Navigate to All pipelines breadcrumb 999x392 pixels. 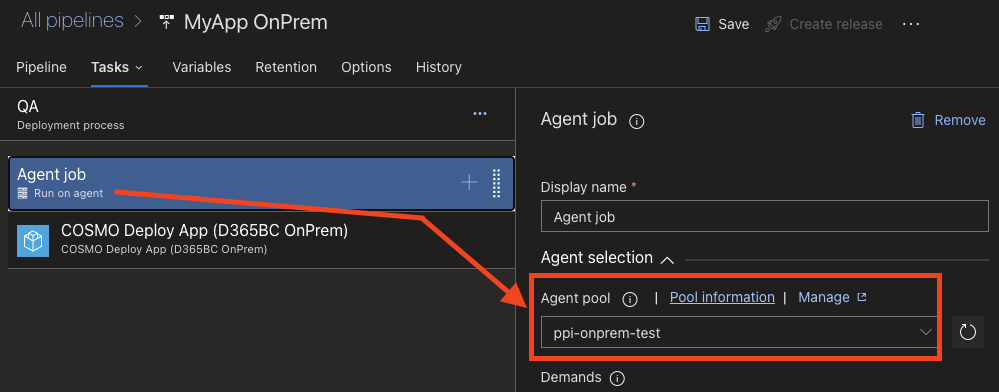72,20
